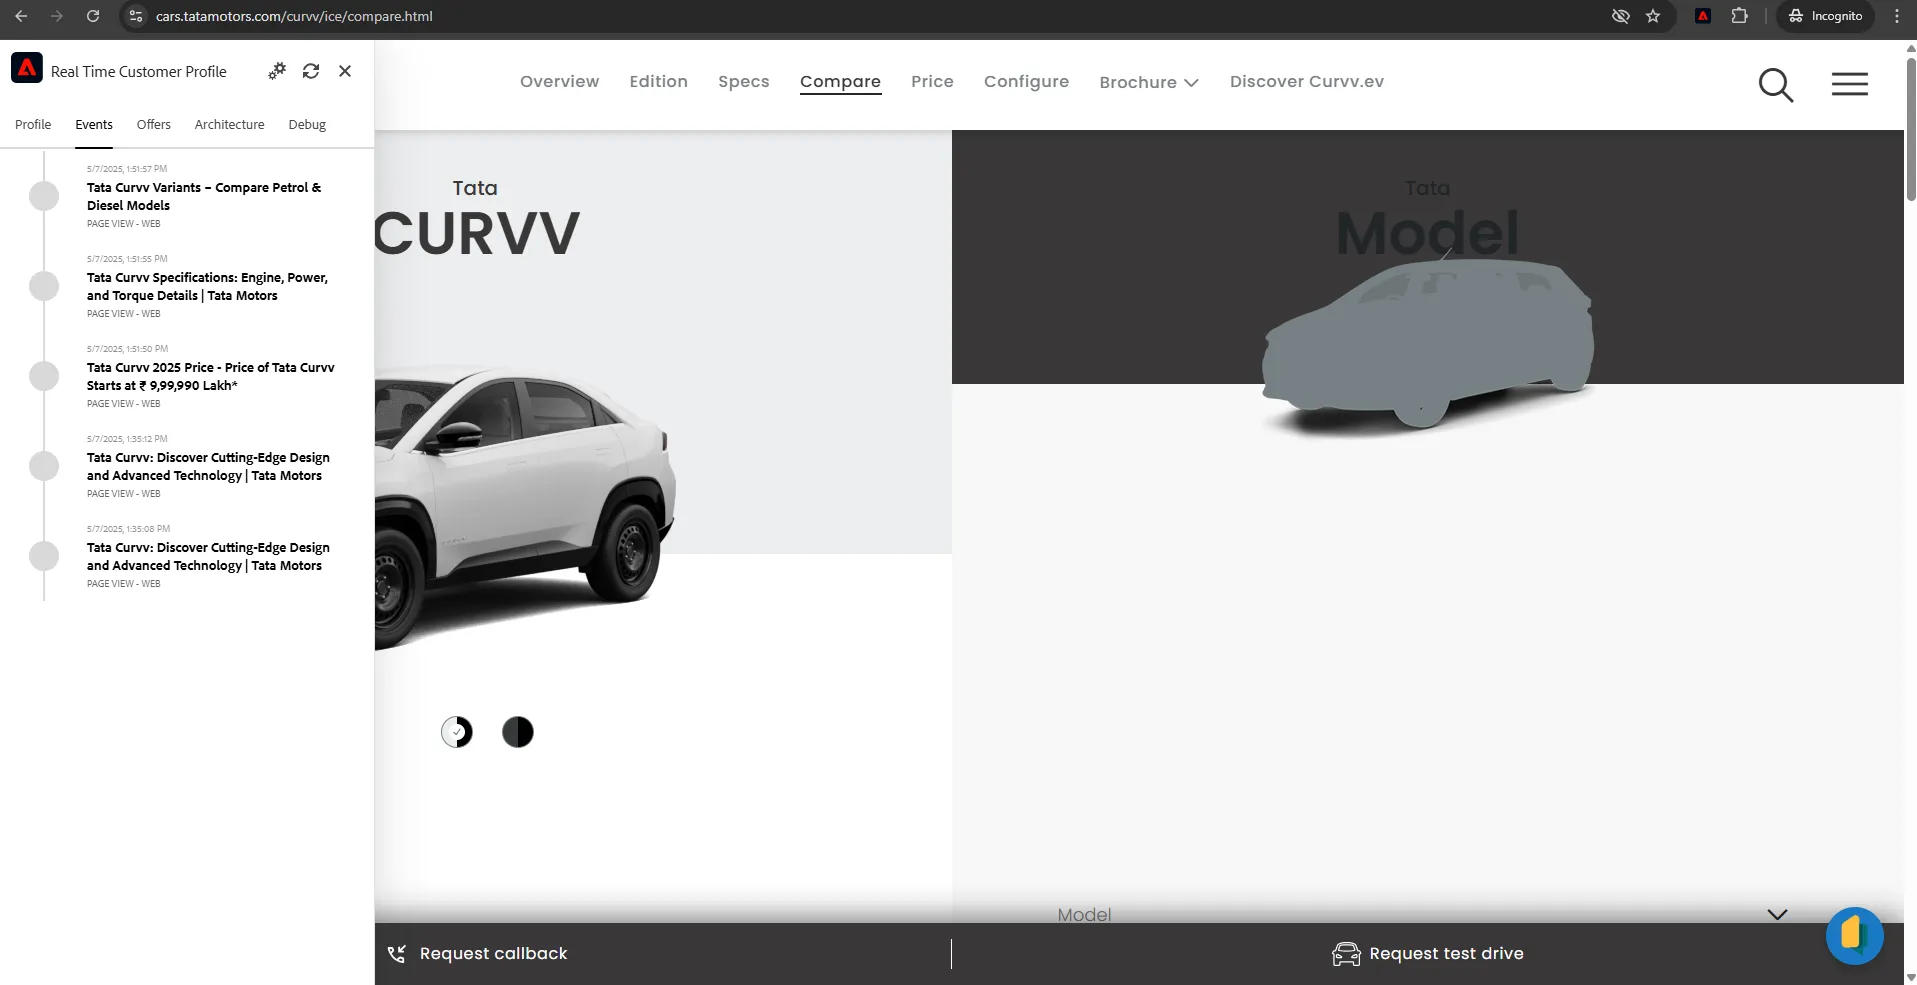Click the page vertical scrollbar
This screenshot has height=985, width=1917.
(1910, 130)
